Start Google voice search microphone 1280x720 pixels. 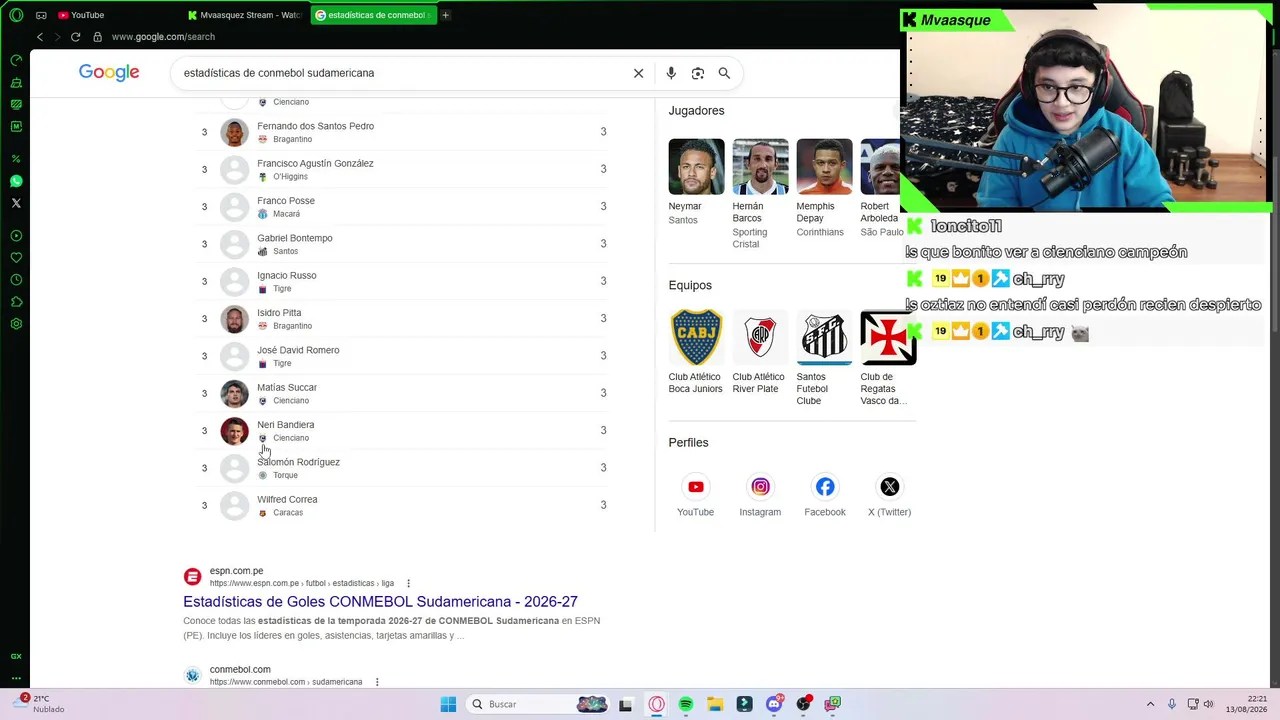click(x=671, y=73)
